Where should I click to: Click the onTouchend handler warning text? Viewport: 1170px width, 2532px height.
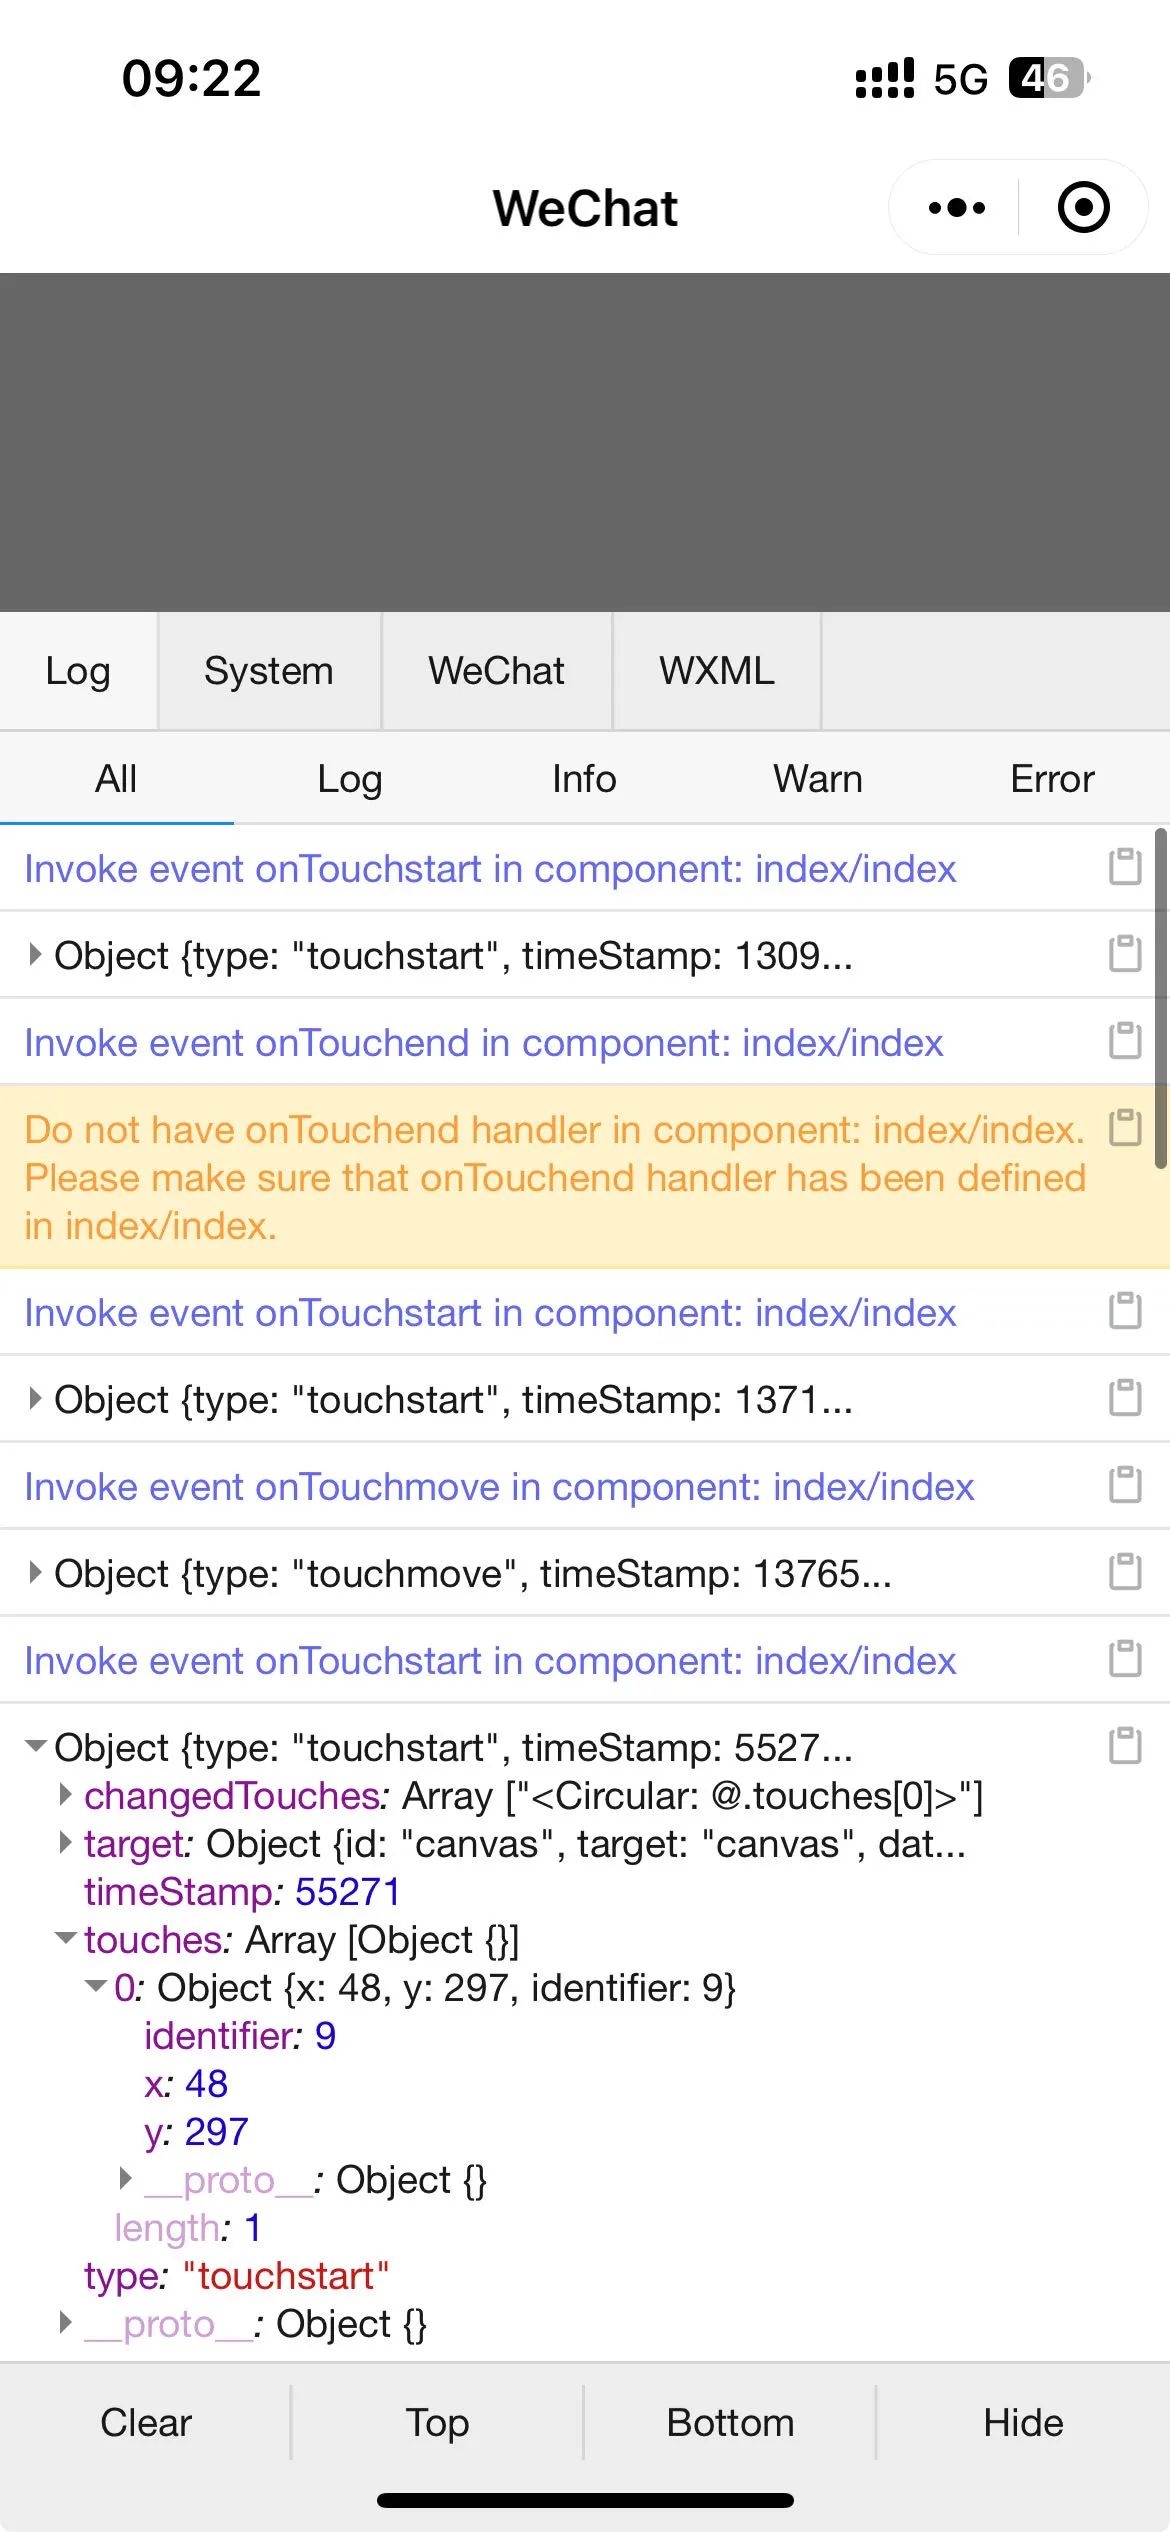[555, 1177]
